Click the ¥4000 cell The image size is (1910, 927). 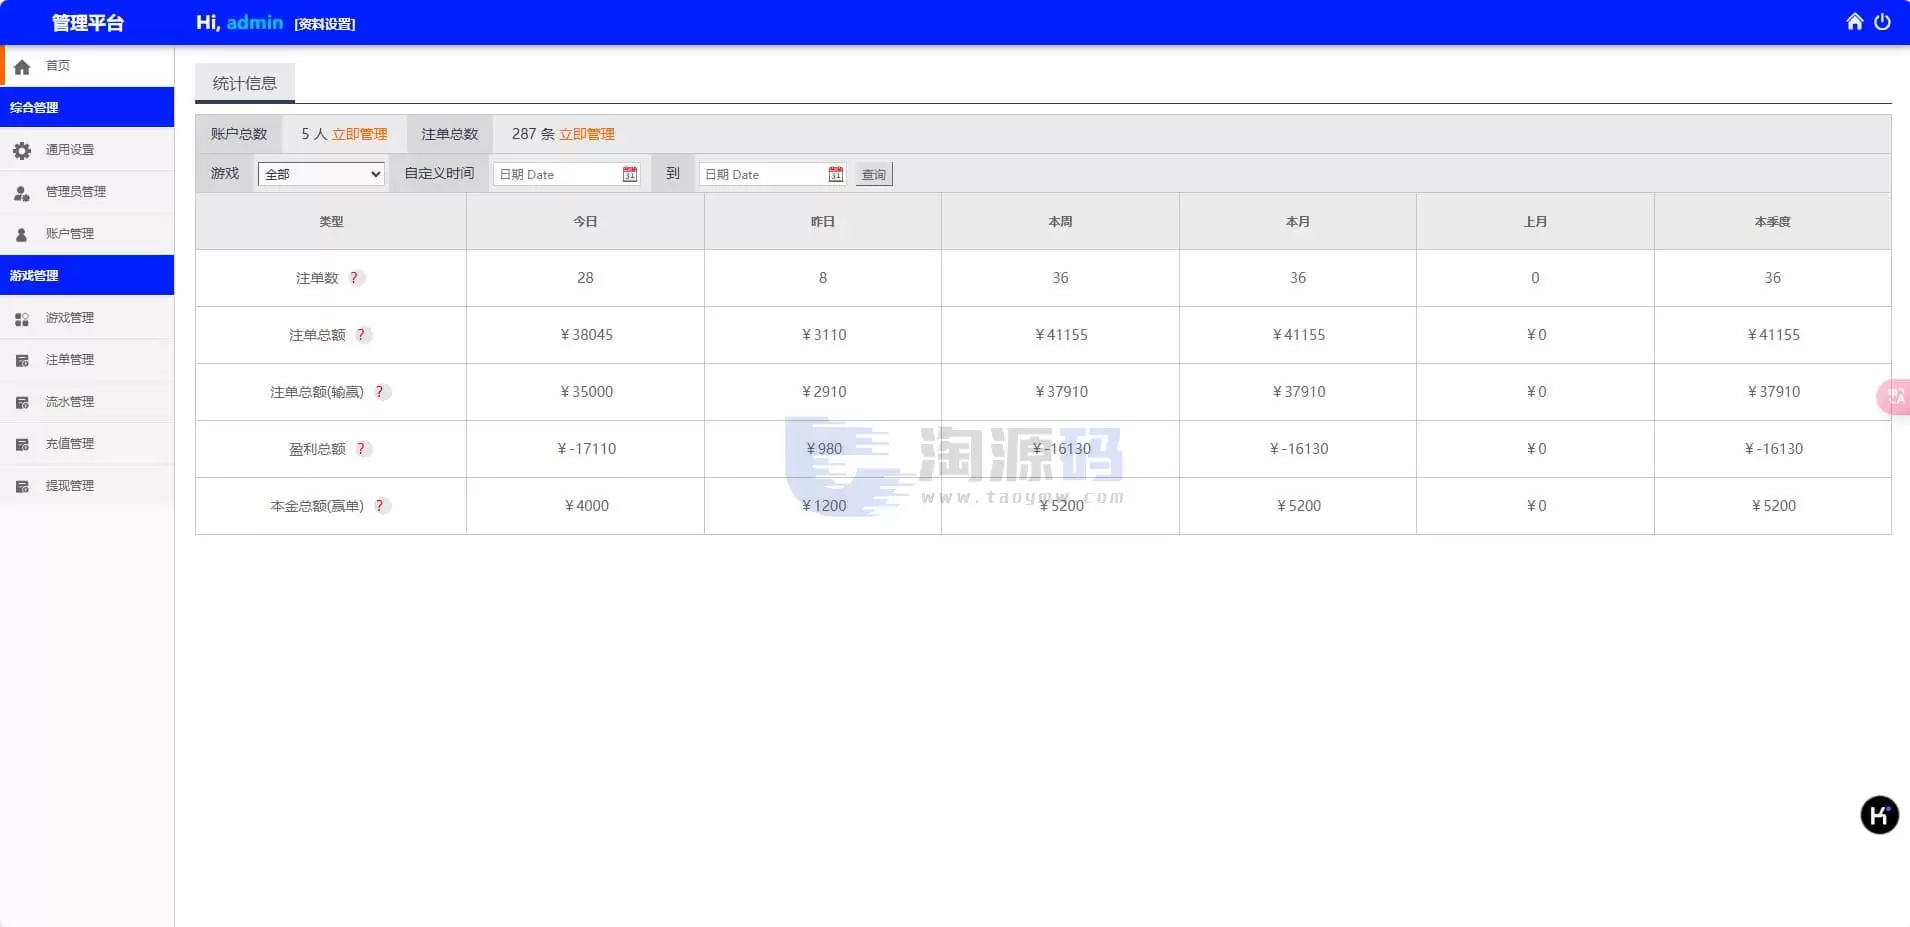pyautogui.click(x=586, y=506)
